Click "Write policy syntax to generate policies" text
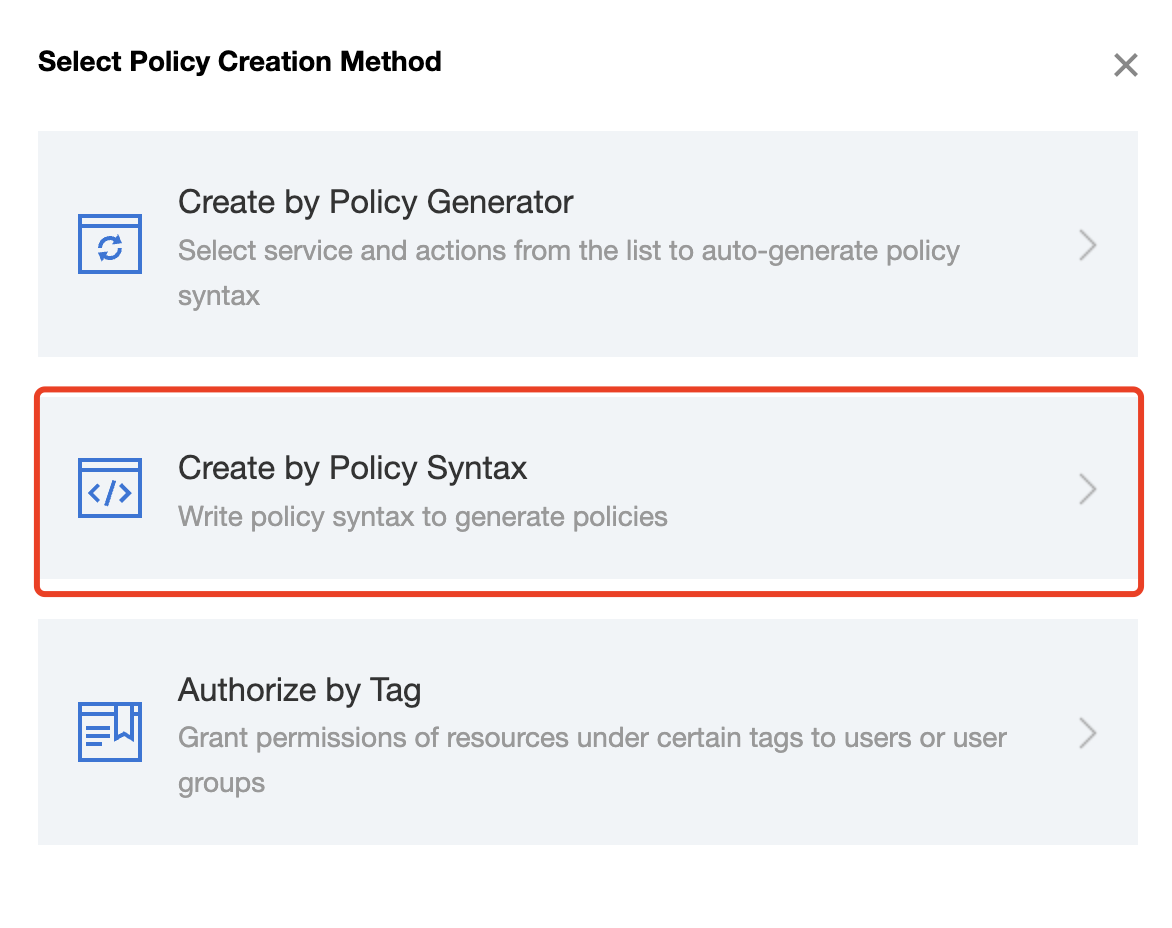The height and width of the screenshot is (928, 1172). click(422, 517)
